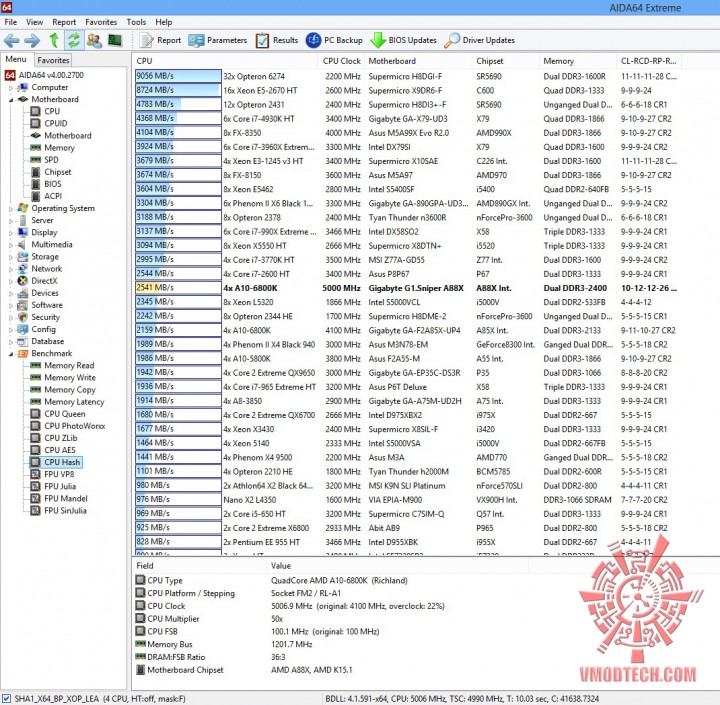Open benchmark Parameters
The width and height of the screenshot is (720, 705).
pos(218,40)
